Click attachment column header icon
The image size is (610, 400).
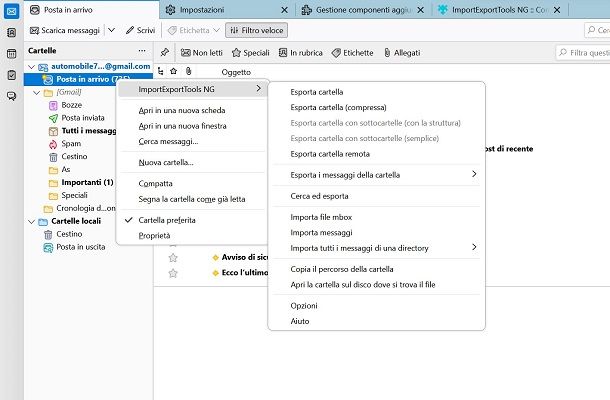click(x=188, y=71)
